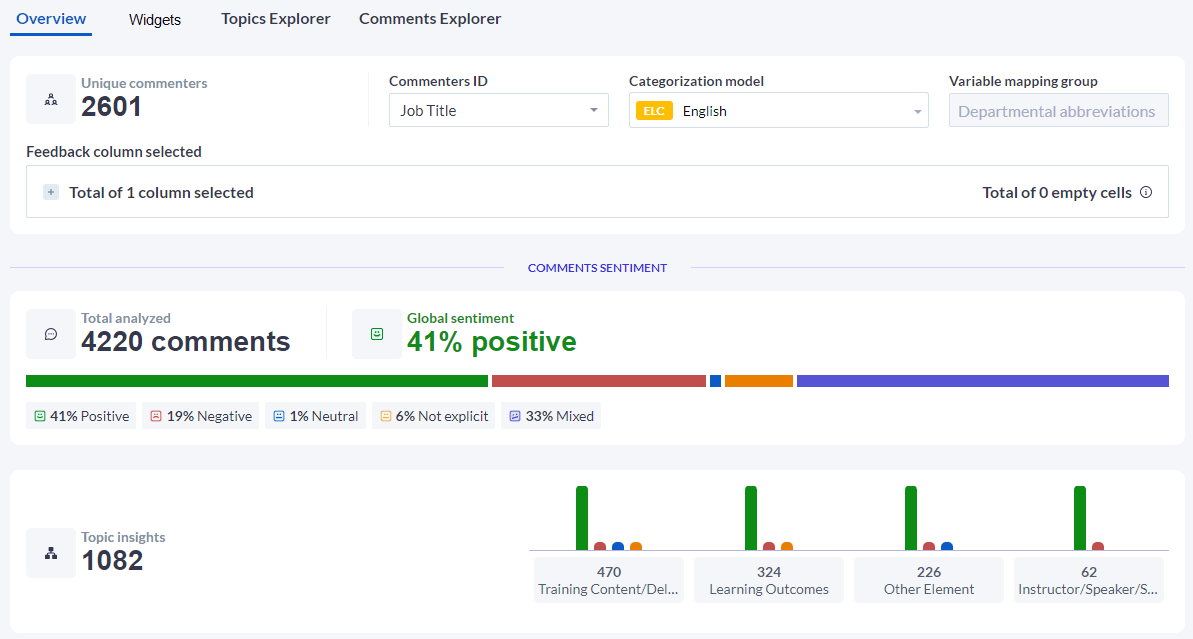This screenshot has width=1193, height=639.
Task: Click the orange not explicit bar segment
Action: point(759,381)
